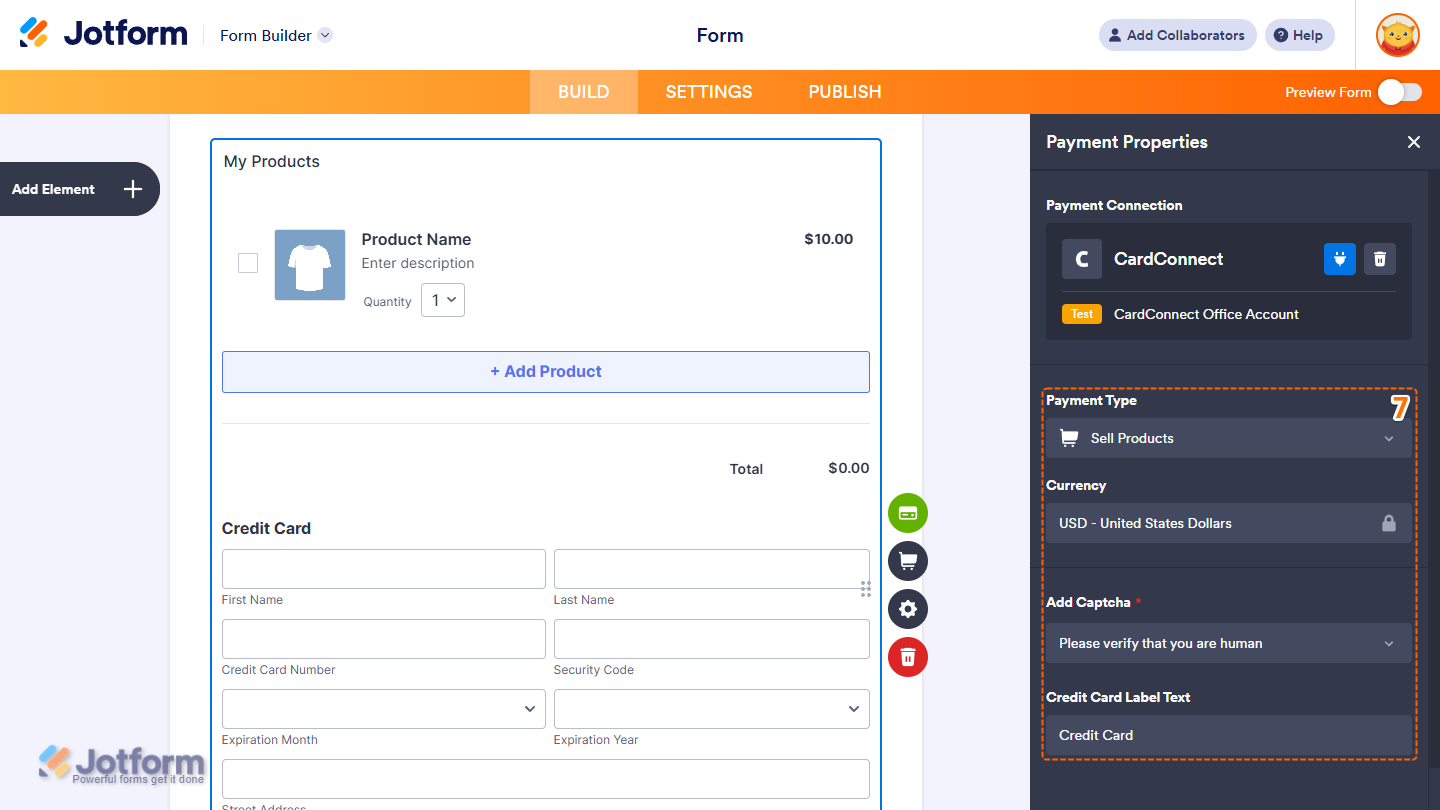The image size is (1440, 810).
Task: Click inside the Credit Card Label Text field
Action: (1228, 735)
